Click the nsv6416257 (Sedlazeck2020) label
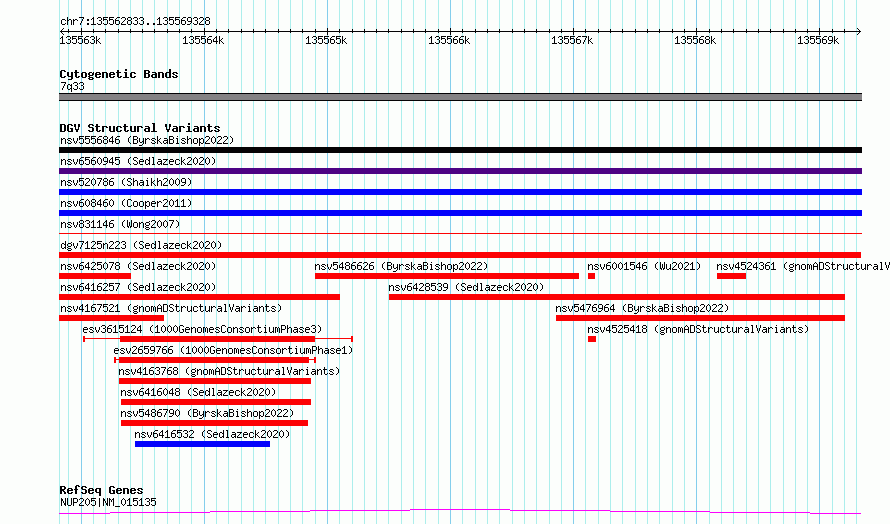Image resolution: width=890 pixels, height=524 pixels. click(138, 287)
